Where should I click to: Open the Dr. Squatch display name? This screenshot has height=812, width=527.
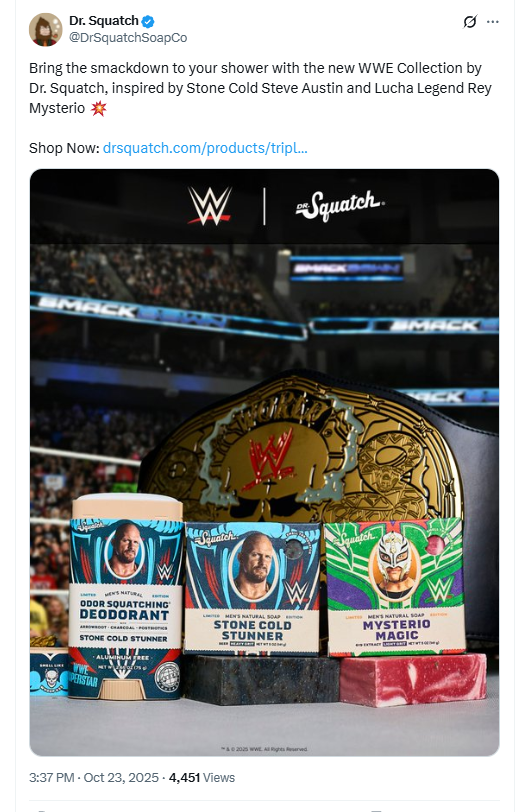(104, 21)
